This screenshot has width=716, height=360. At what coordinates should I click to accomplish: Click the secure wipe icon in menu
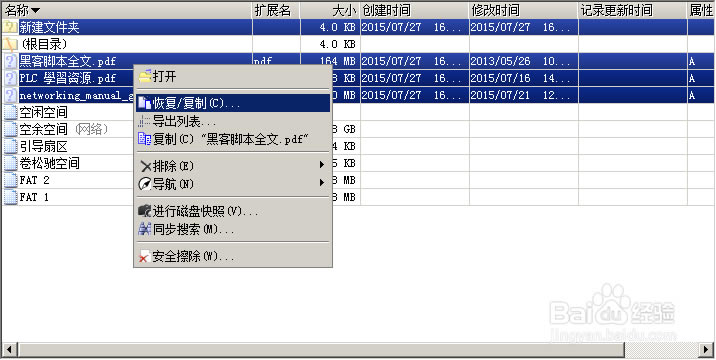[145, 257]
